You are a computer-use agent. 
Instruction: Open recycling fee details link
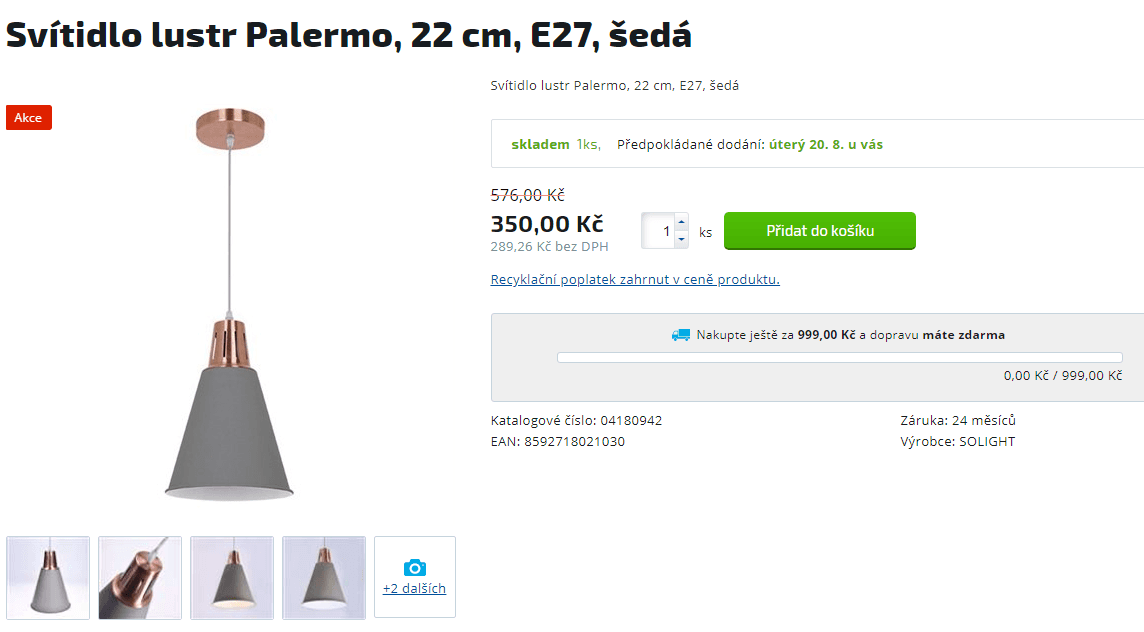click(634, 279)
